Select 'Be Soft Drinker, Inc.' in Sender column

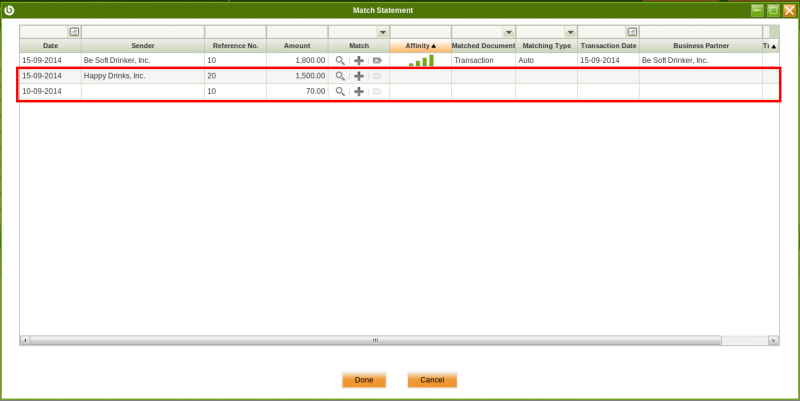[x=143, y=60]
